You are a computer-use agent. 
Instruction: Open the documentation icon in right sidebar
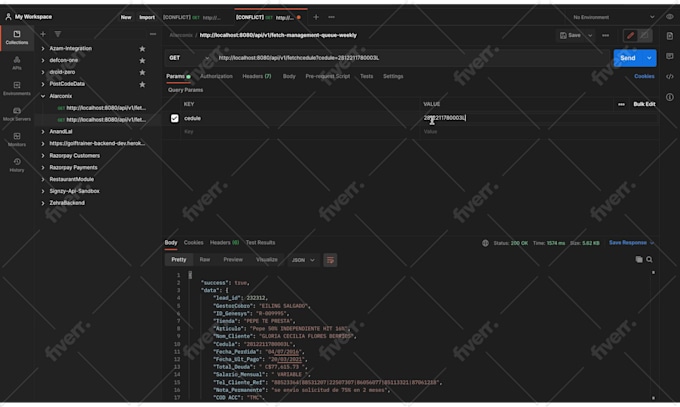tap(670, 36)
